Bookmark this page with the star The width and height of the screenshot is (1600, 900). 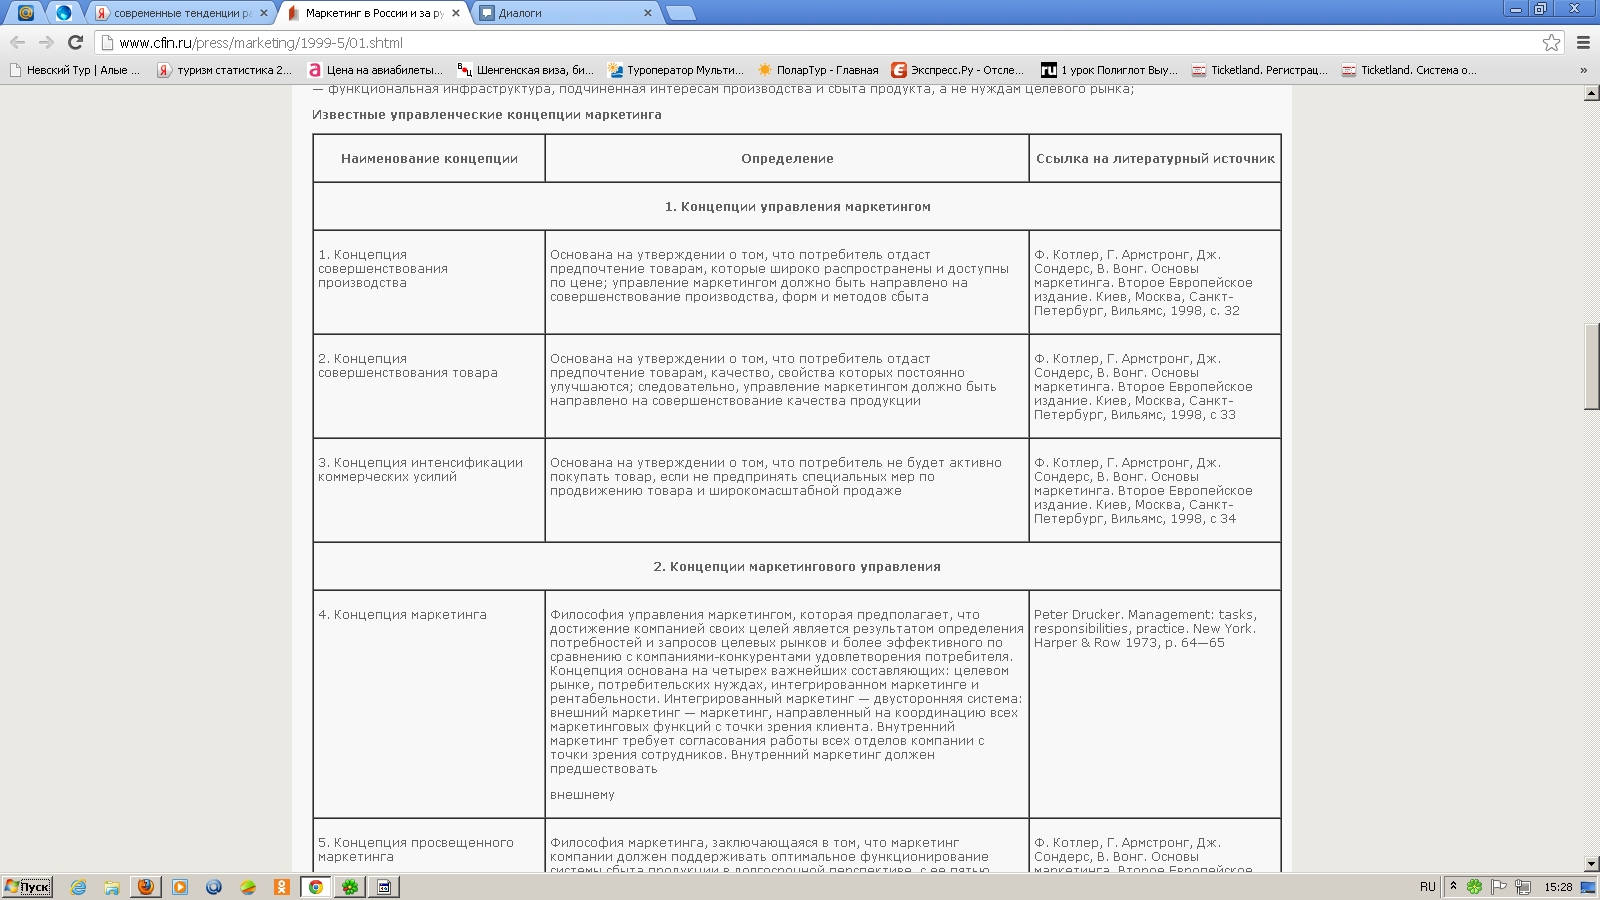click(1551, 42)
